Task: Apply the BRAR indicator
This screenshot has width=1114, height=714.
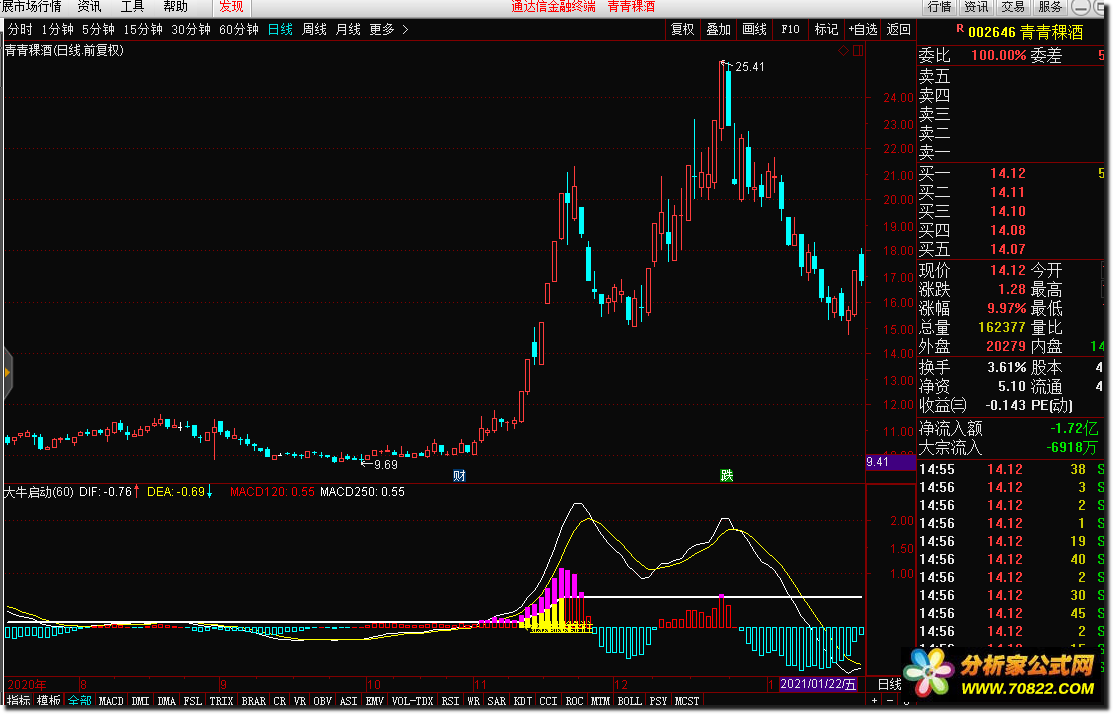Action: point(254,701)
